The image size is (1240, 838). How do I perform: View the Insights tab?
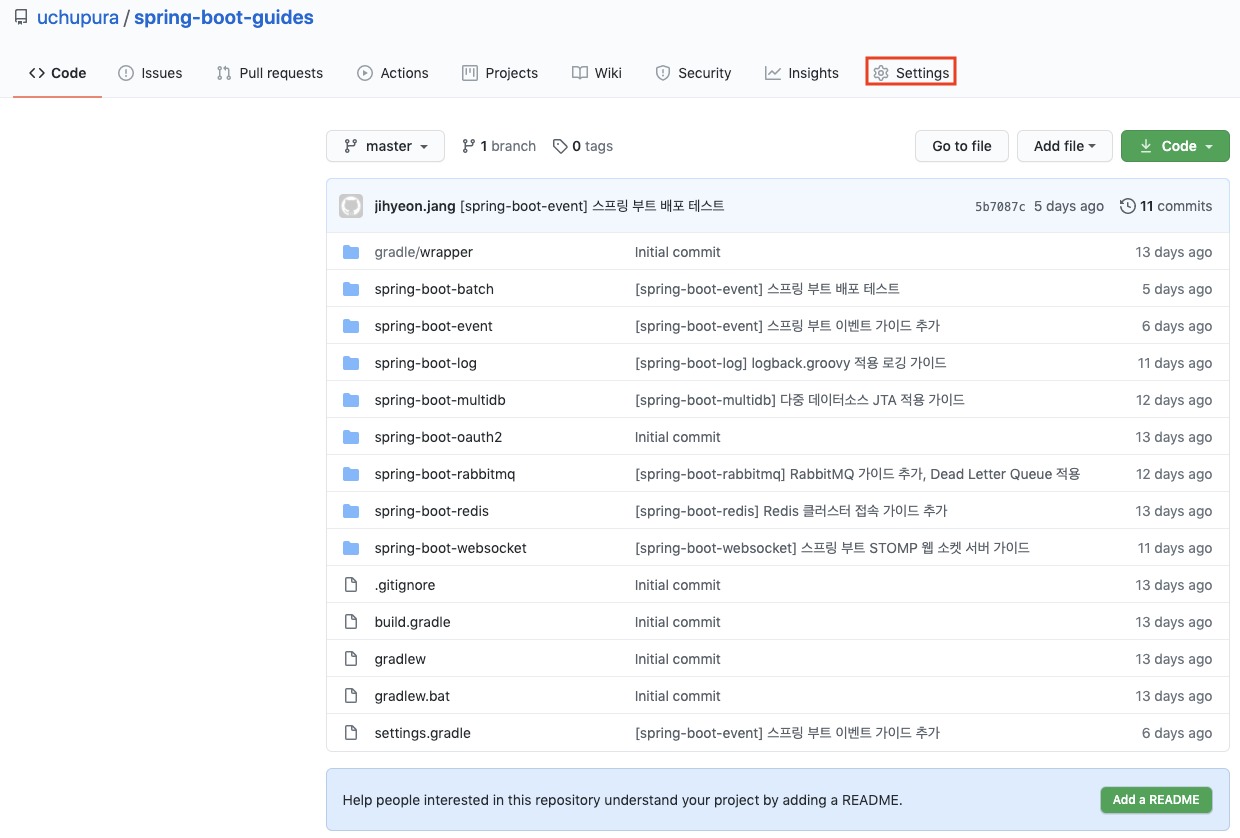(802, 73)
